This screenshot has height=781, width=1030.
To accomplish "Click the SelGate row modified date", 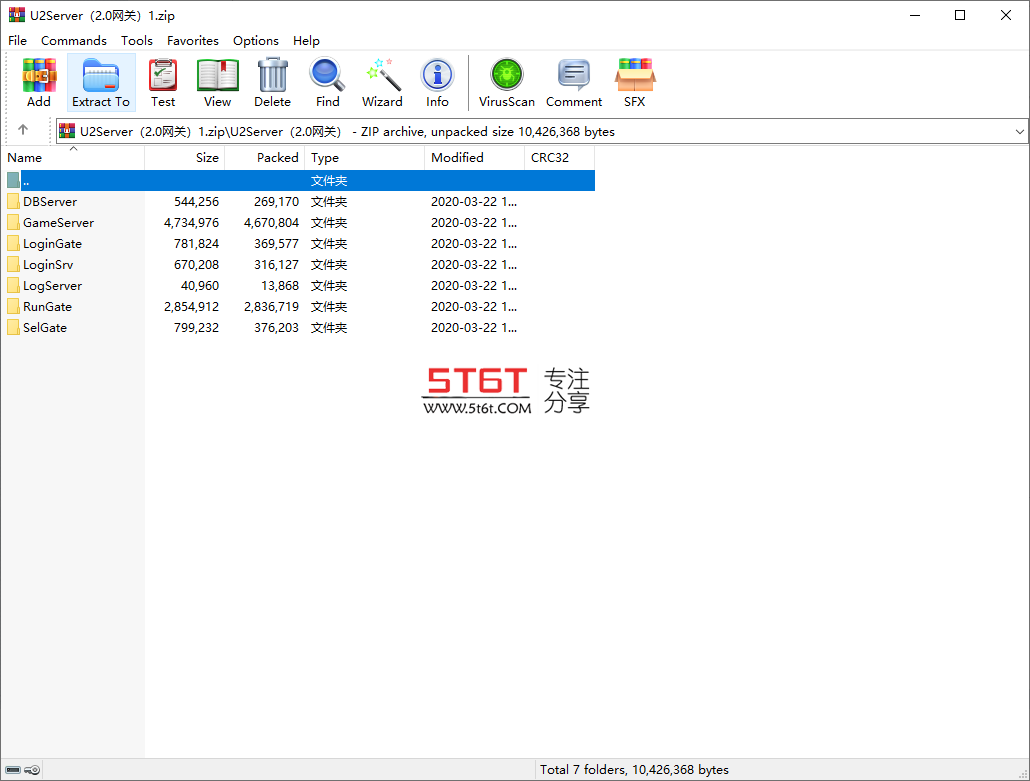I will [x=474, y=328].
